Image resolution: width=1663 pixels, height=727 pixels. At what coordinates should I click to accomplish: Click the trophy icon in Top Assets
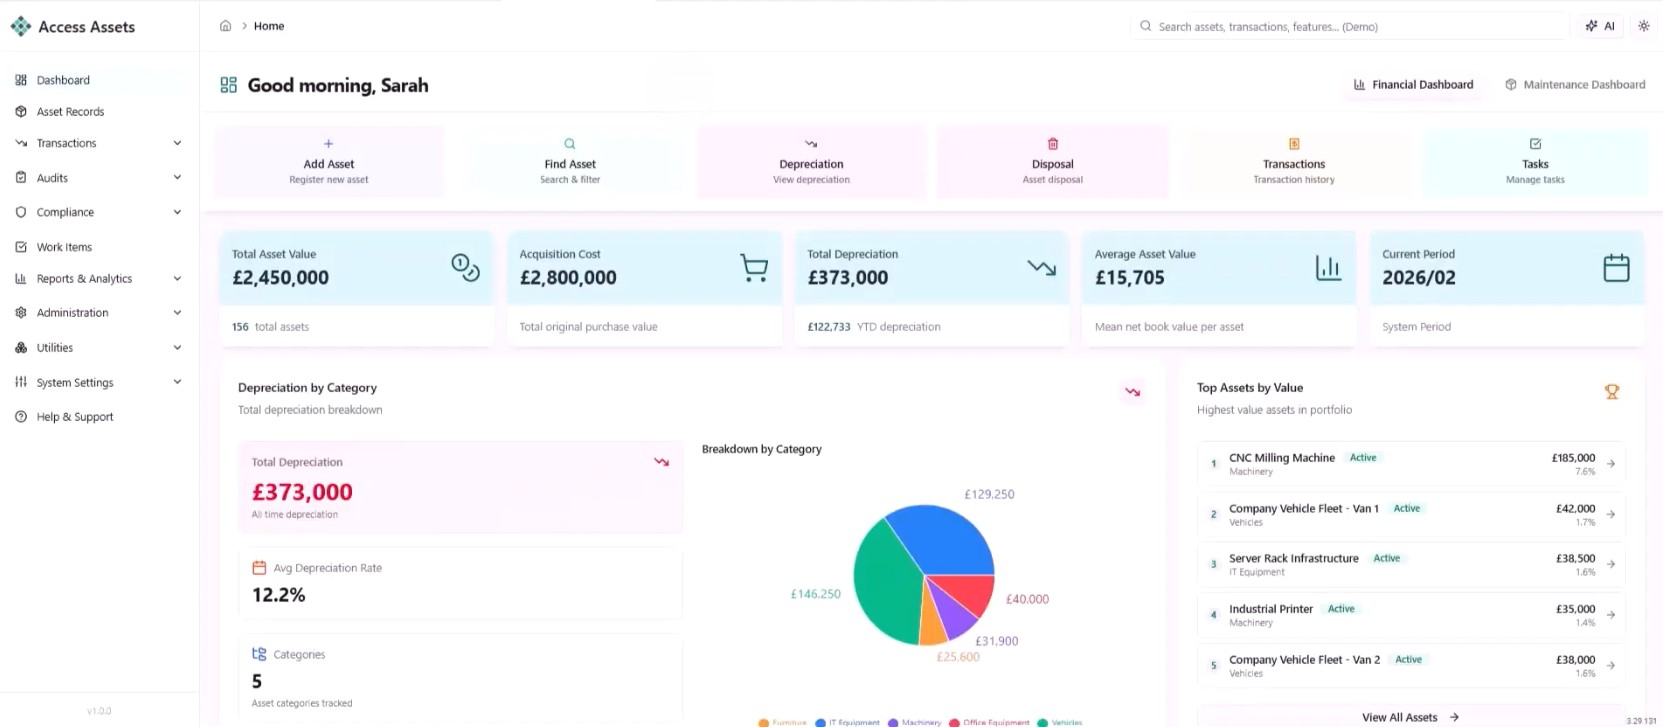pyautogui.click(x=1611, y=392)
